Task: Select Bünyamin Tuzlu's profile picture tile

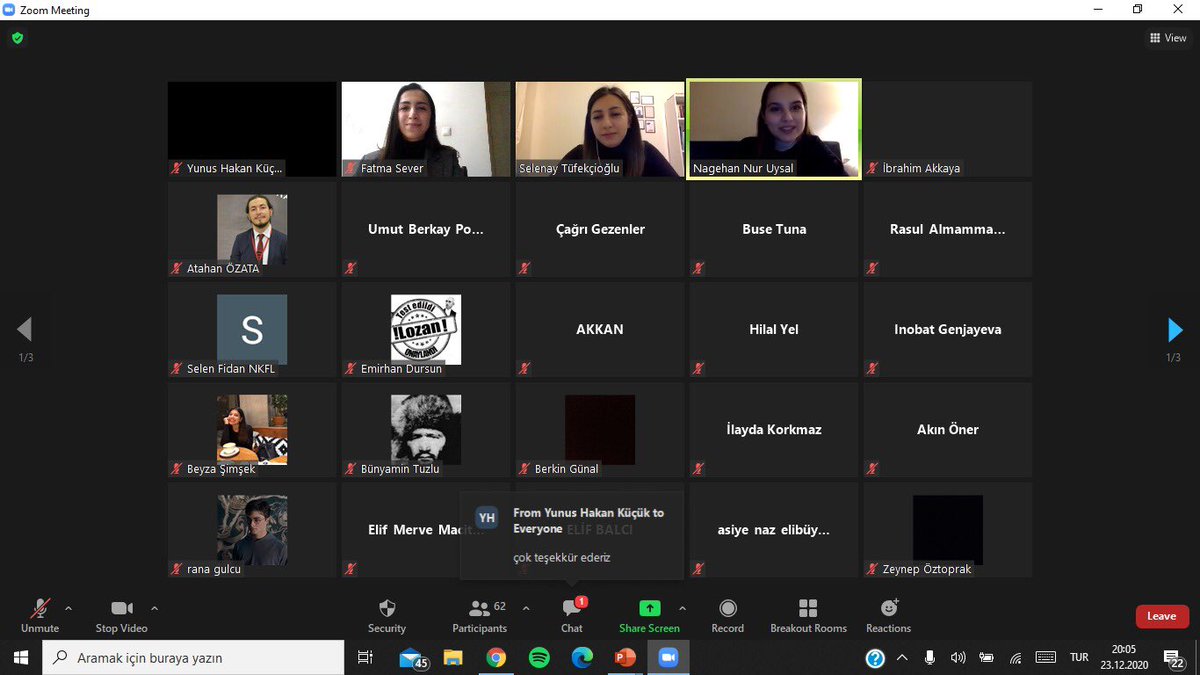Action: pos(426,429)
